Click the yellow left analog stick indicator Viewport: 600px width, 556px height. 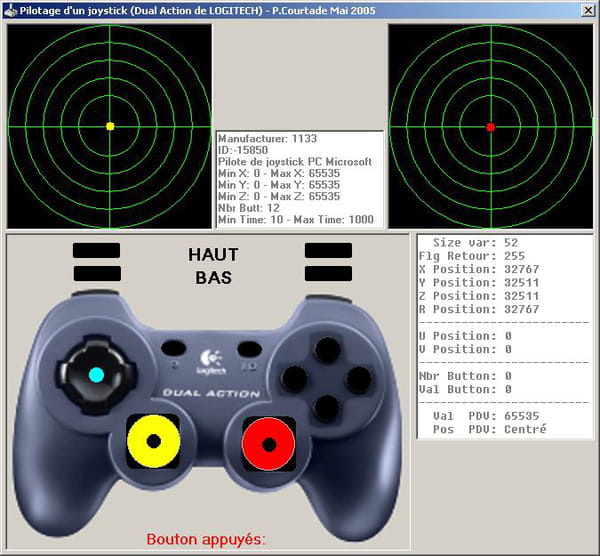pos(153,441)
